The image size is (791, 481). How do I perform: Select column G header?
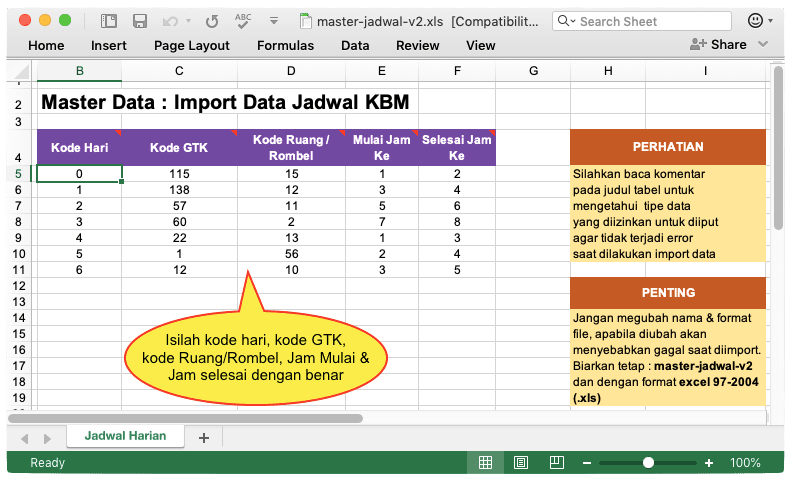point(533,71)
